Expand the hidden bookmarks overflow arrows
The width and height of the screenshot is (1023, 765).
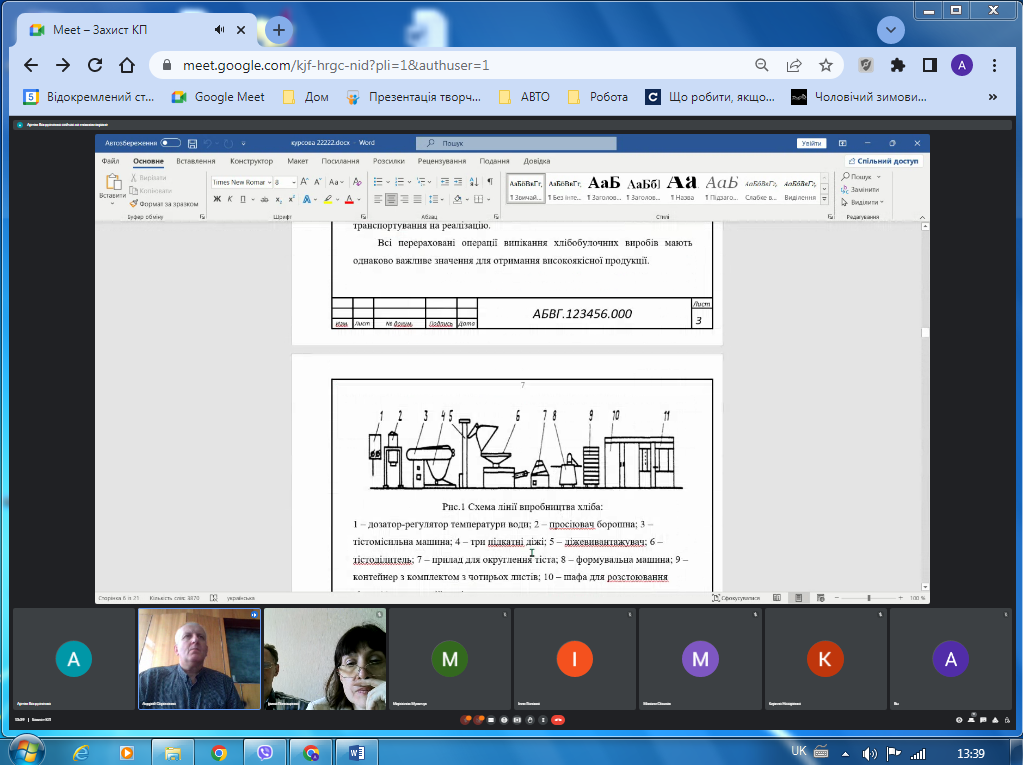pyautogui.click(x=993, y=97)
